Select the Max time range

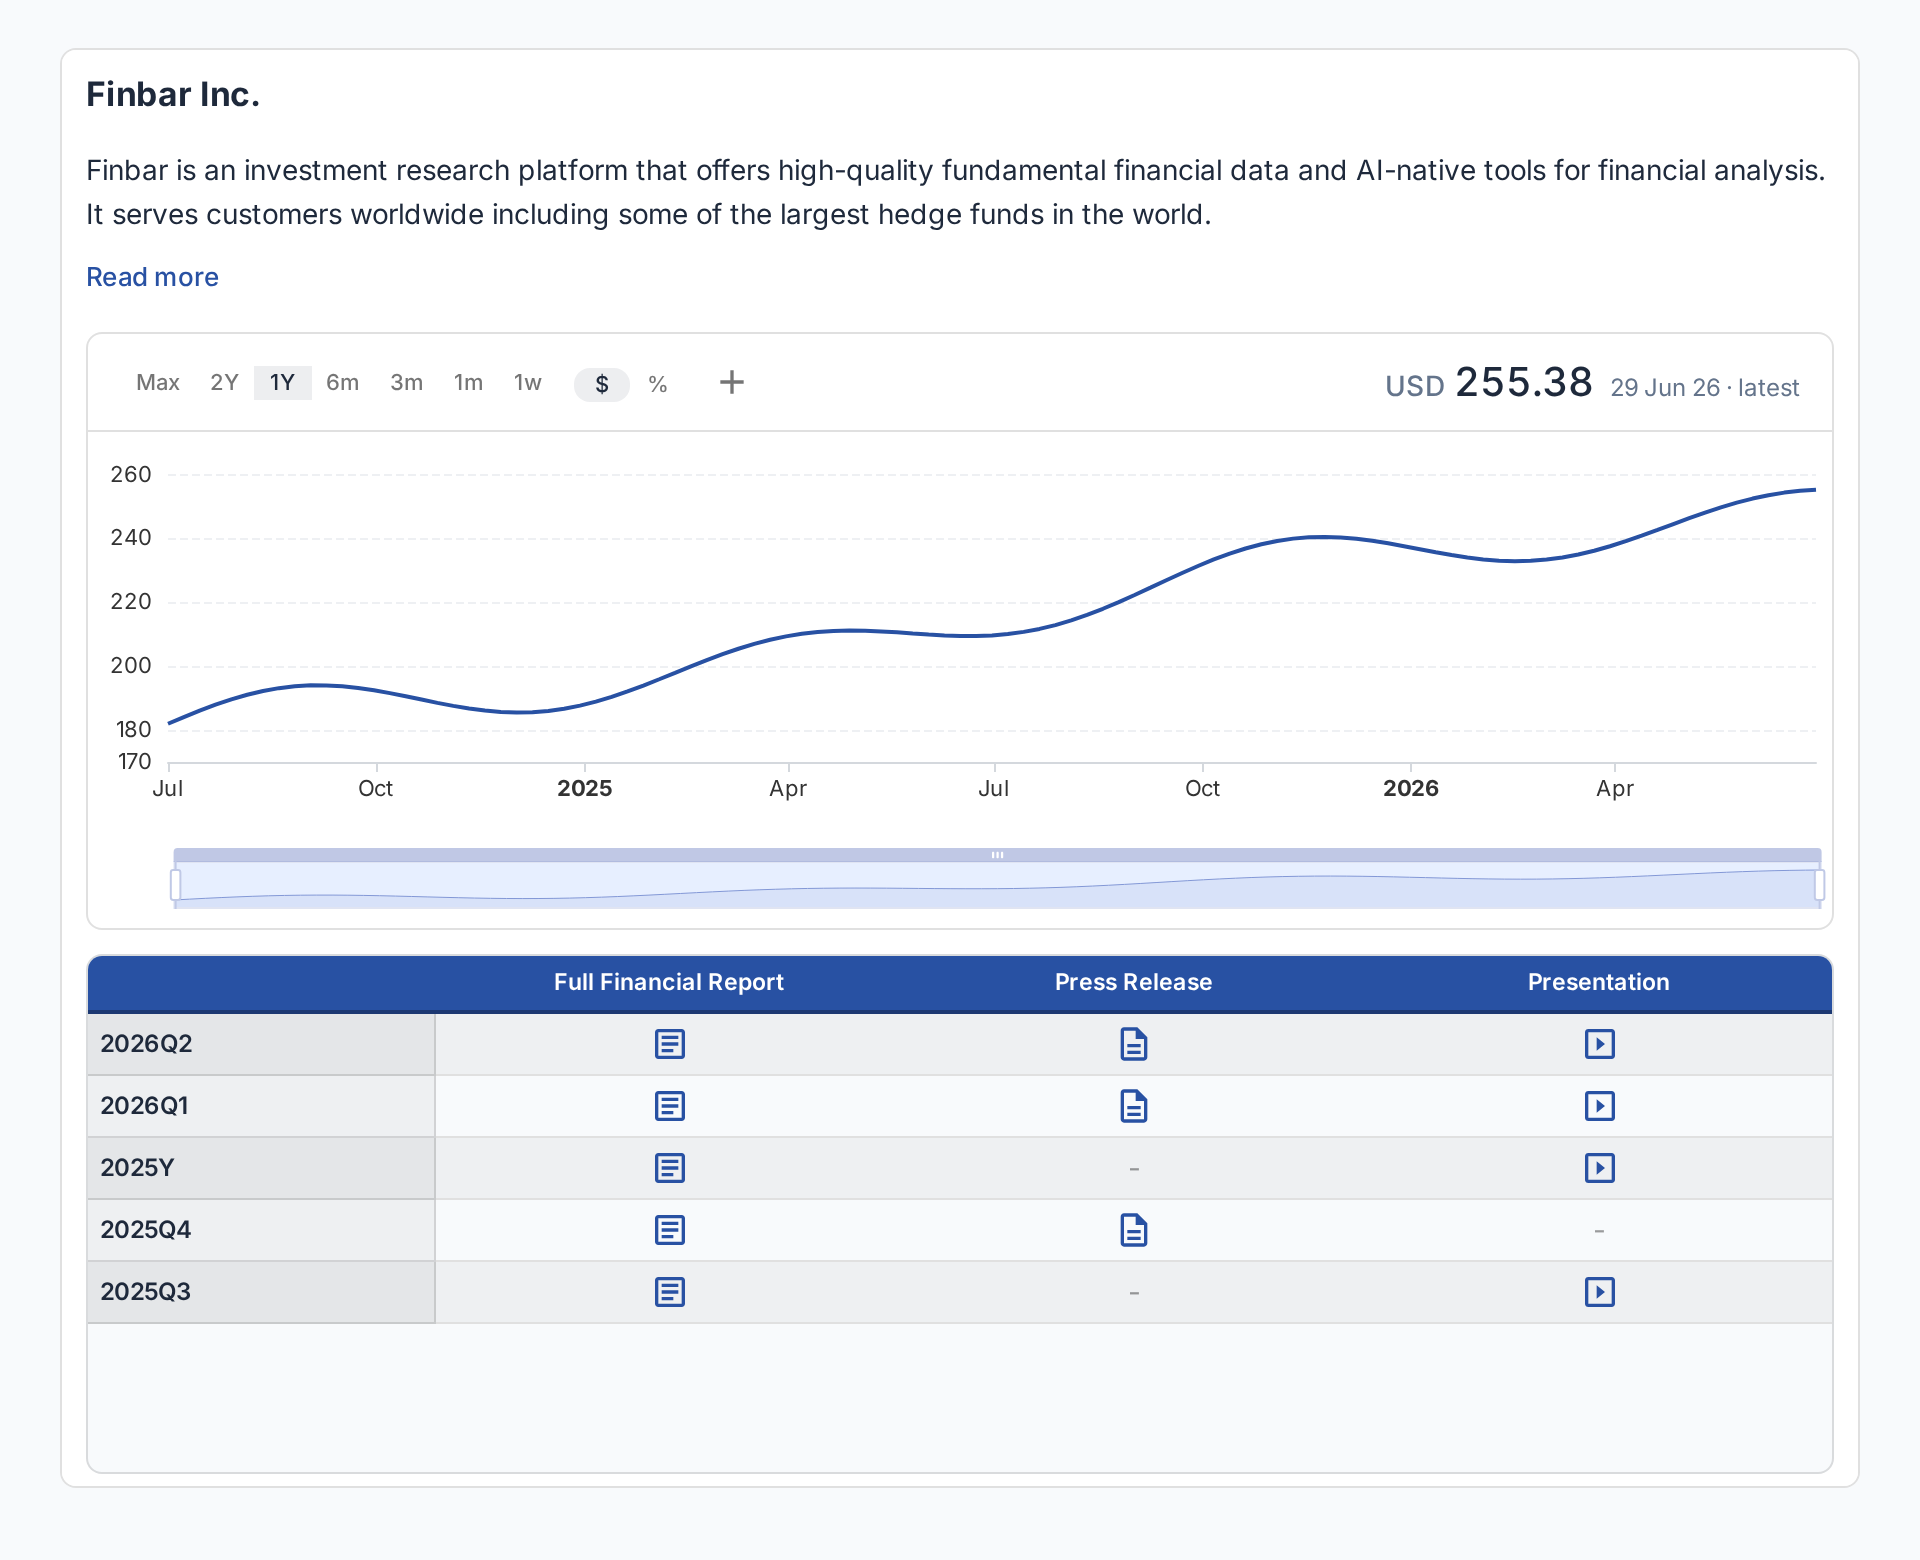coord(158,383)
